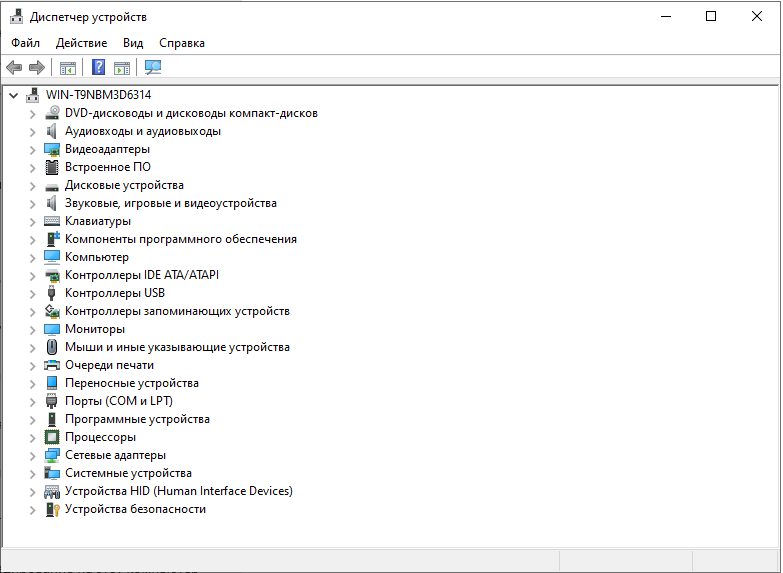Click the Встроенное ПО firmware chip icon
The image size is (783, 573).
[52, 167]
